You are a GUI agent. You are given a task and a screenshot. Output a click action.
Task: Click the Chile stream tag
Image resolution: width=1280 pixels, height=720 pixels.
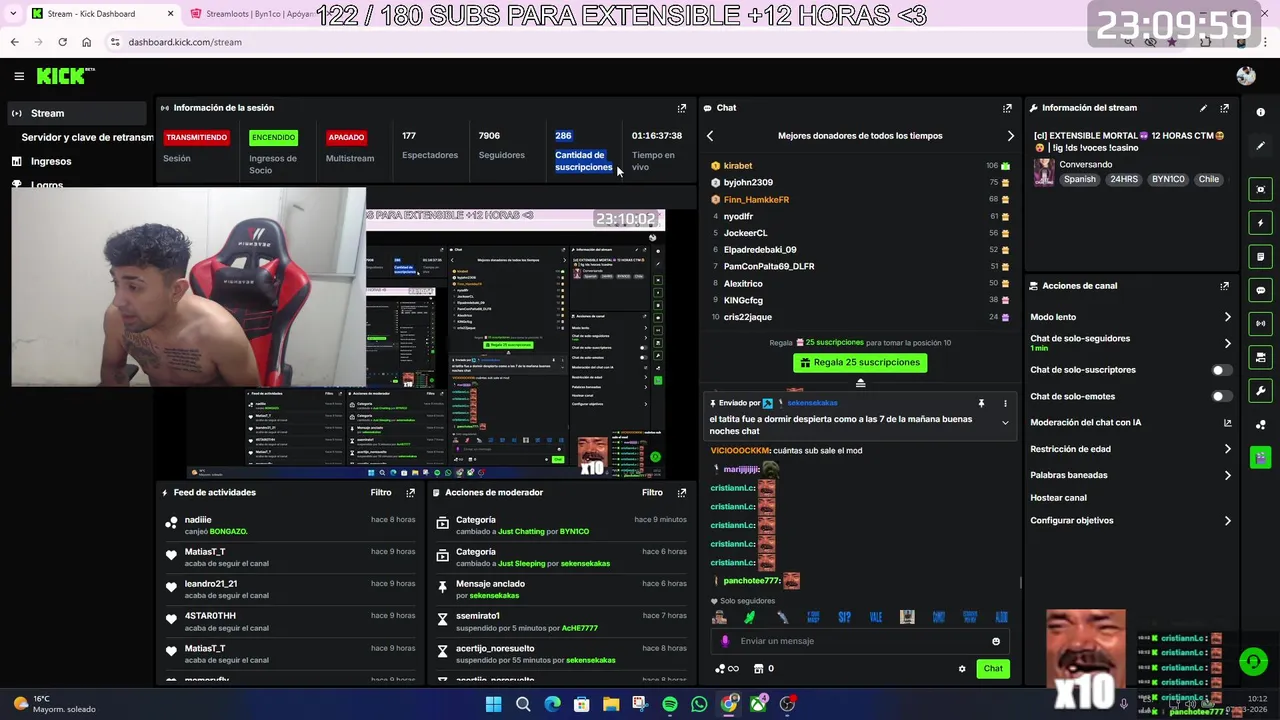click(1209, 180)
